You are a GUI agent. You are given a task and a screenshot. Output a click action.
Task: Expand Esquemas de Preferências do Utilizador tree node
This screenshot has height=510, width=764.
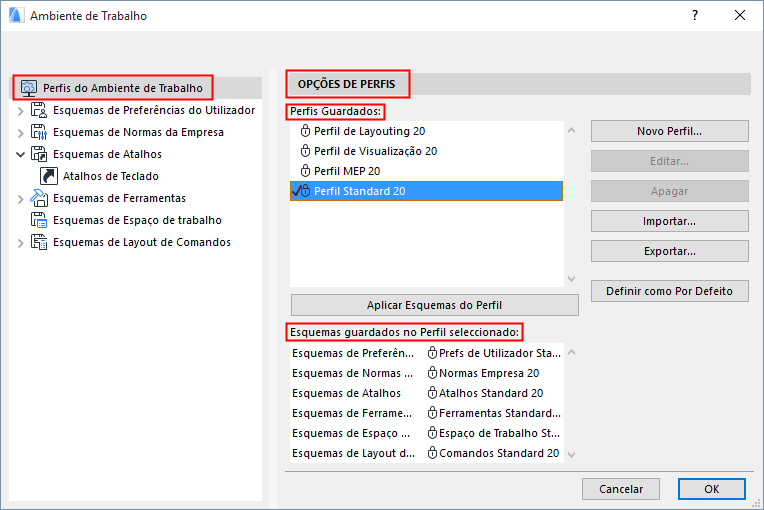[20, 110]
